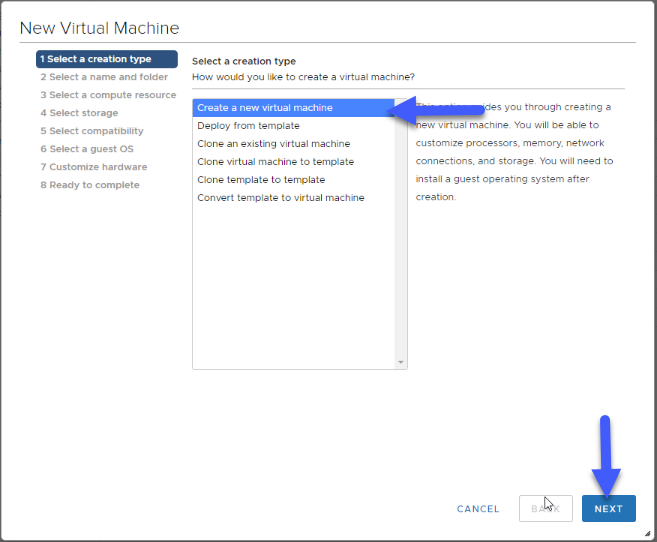Click the dialog resize grip icon

pos(647,533)
